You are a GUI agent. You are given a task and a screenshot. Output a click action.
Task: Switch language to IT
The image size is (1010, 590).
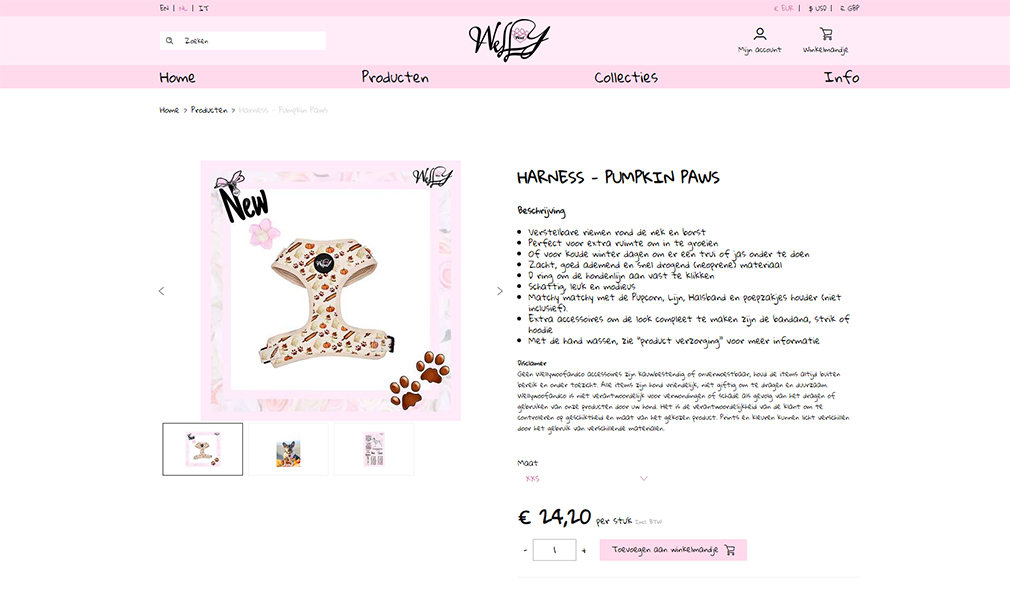coord(204,8)
